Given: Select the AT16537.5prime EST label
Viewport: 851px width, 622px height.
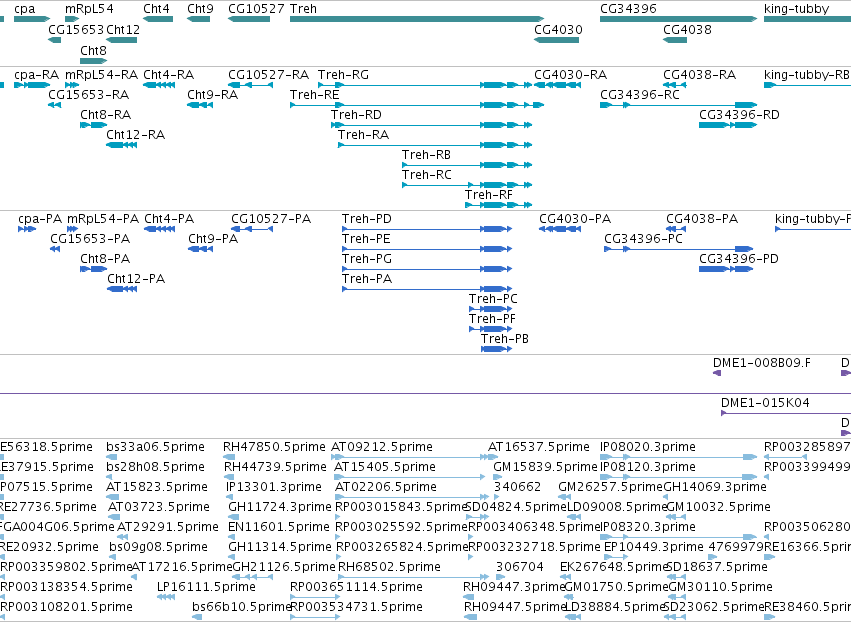Looking at the screenshot, I should click(x=539, y=447).
